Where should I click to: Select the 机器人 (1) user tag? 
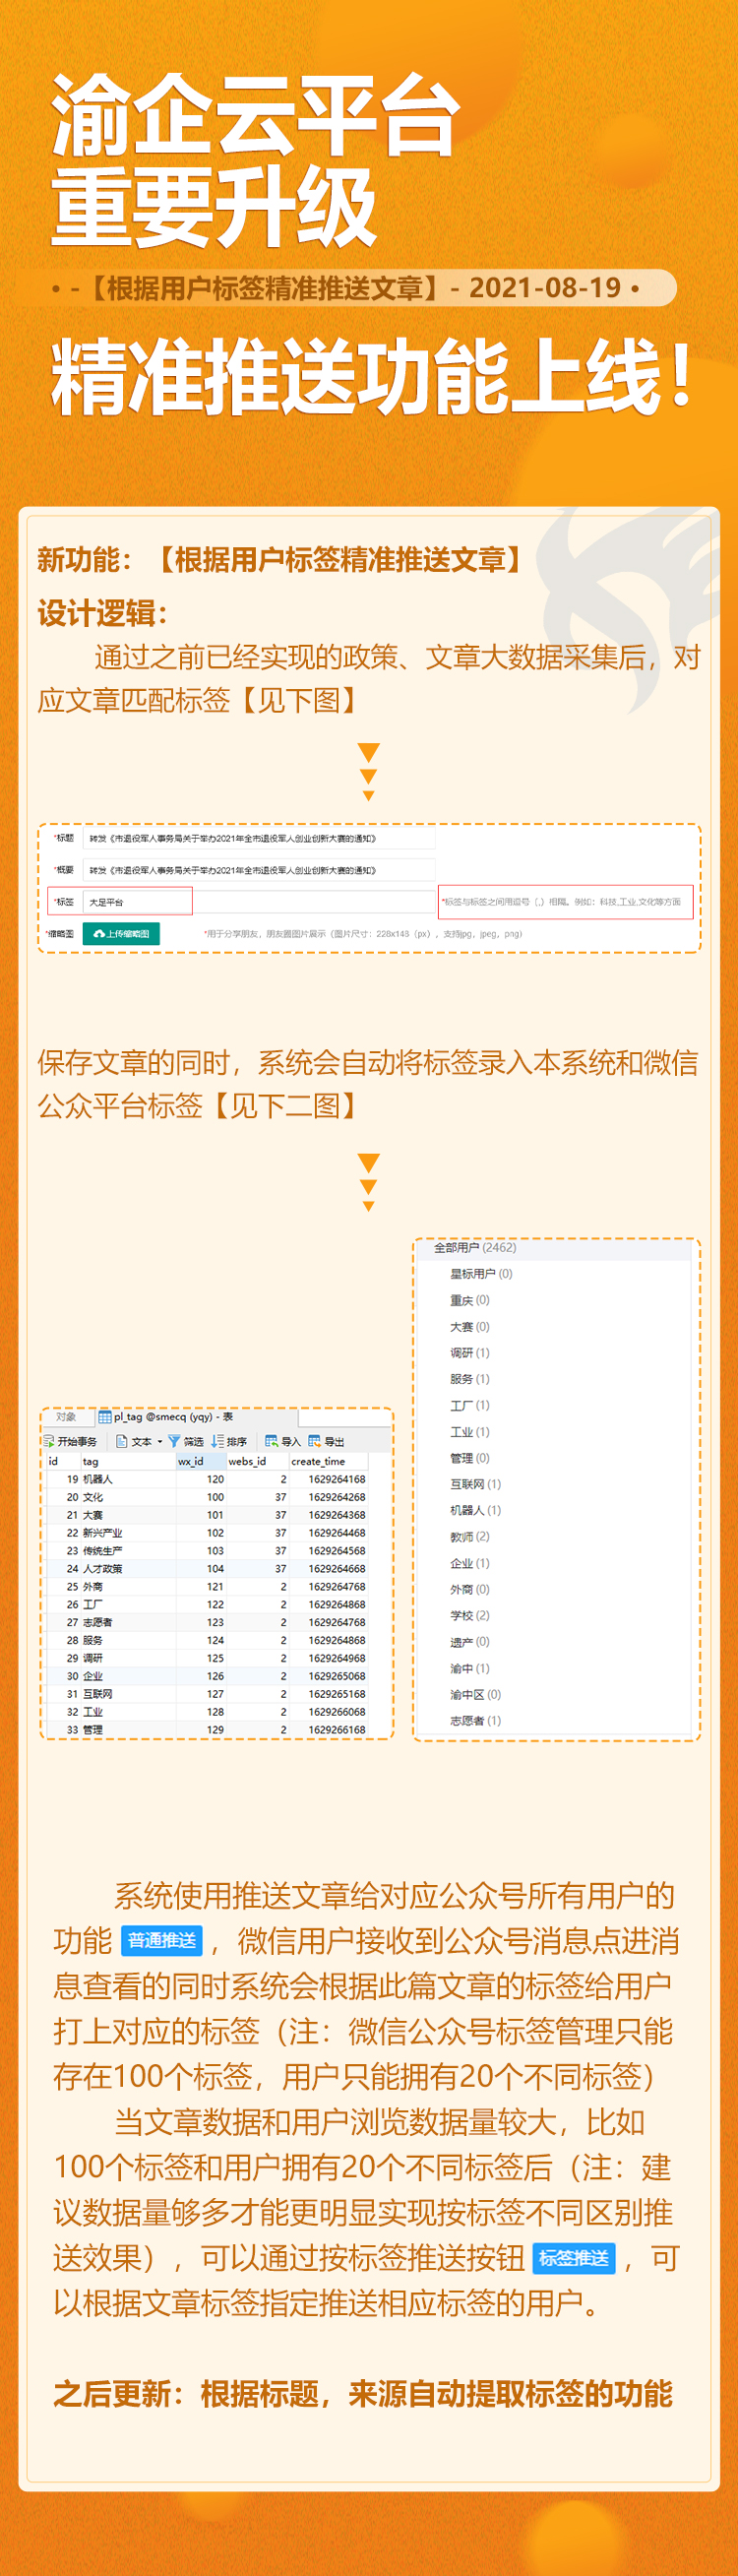(x=476, y=1510)
